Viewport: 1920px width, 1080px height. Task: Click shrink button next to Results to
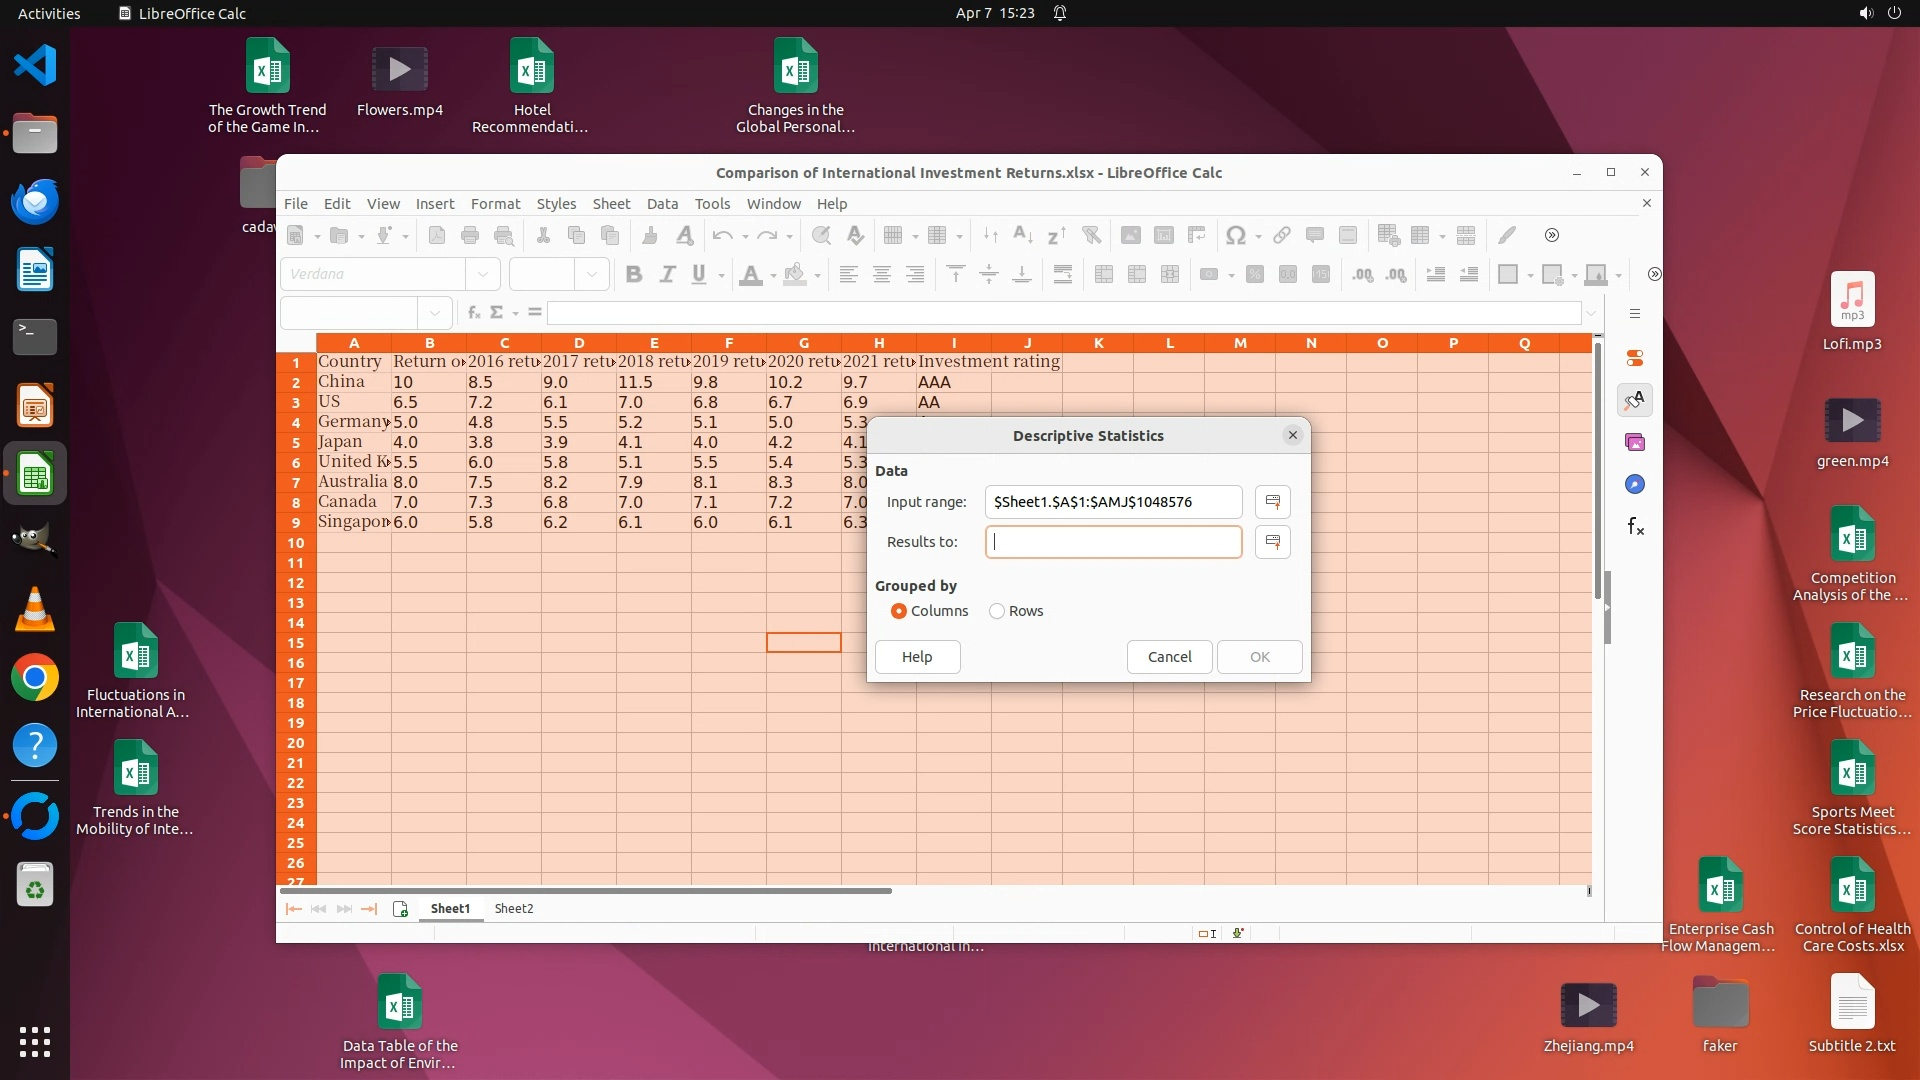pos(1272,542)
